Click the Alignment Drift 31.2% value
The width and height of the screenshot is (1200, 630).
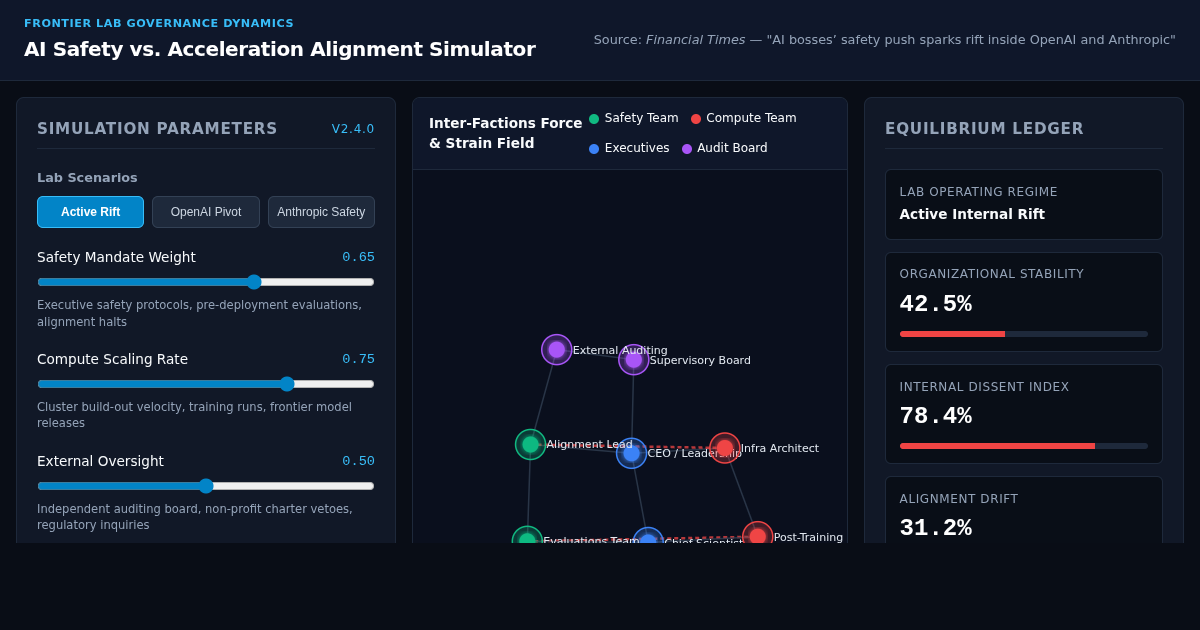[x=936, y=528]
